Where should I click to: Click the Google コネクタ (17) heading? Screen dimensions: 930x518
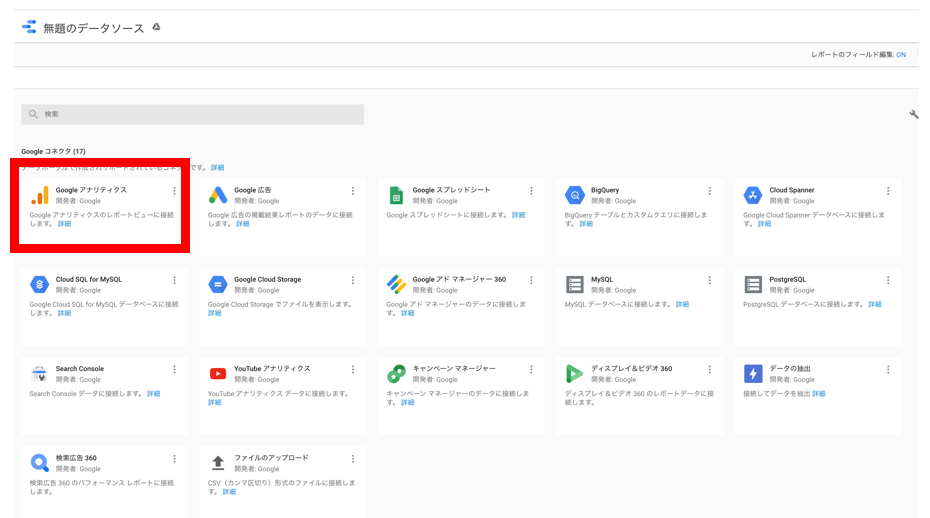[x=53, y=151]
